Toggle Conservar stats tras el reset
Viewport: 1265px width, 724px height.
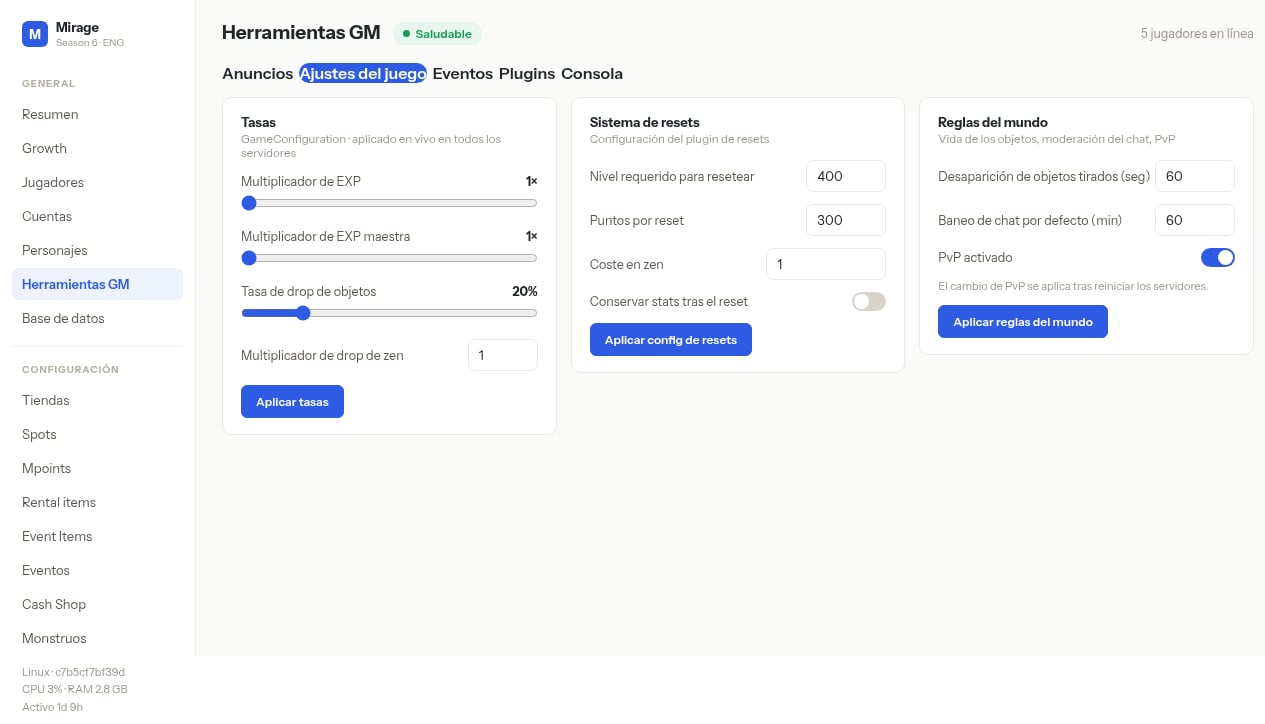click(x=869, y=301)
